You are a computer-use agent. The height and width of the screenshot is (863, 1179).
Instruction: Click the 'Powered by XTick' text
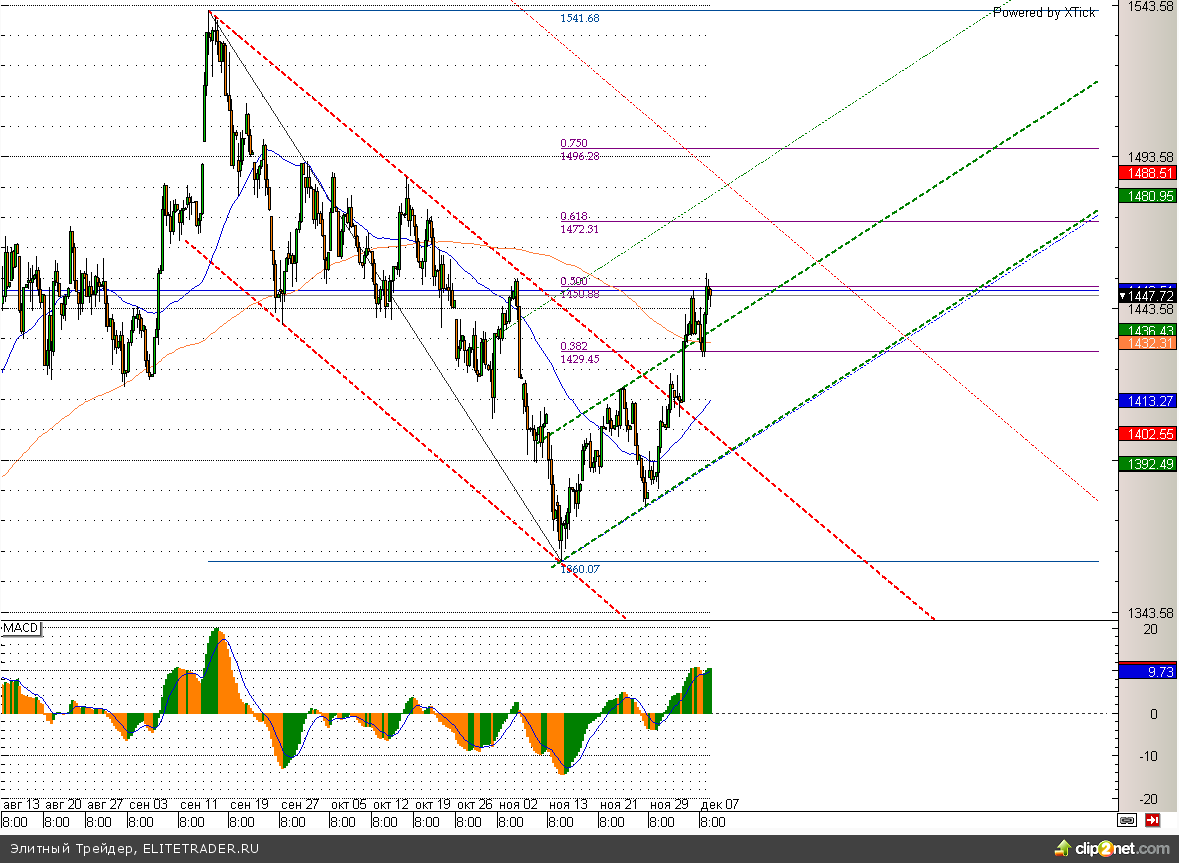1044,13
